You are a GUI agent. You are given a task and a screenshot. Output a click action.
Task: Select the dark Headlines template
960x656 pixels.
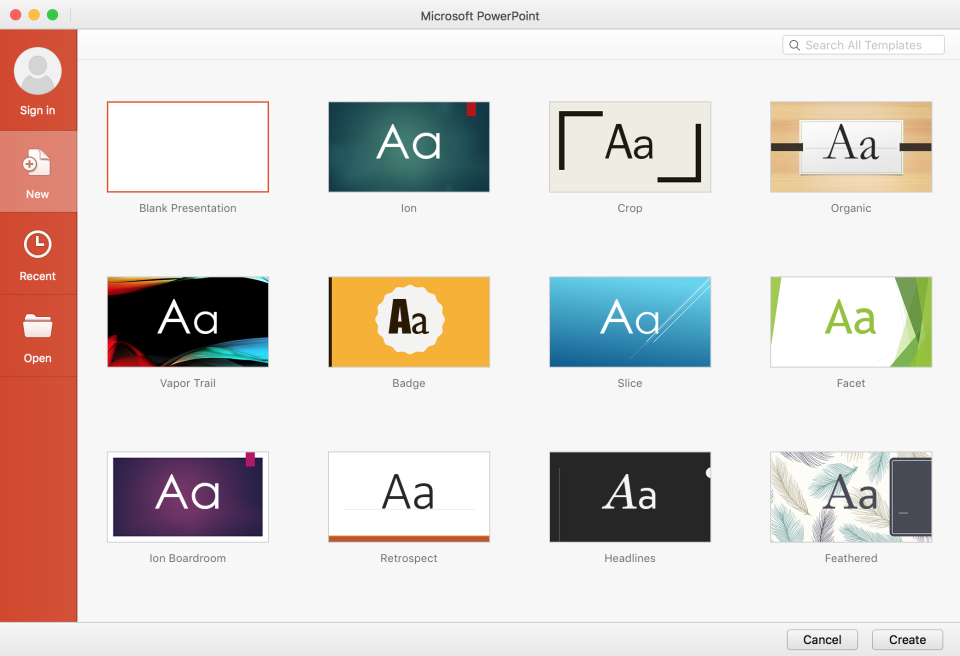tap(629, 496)
